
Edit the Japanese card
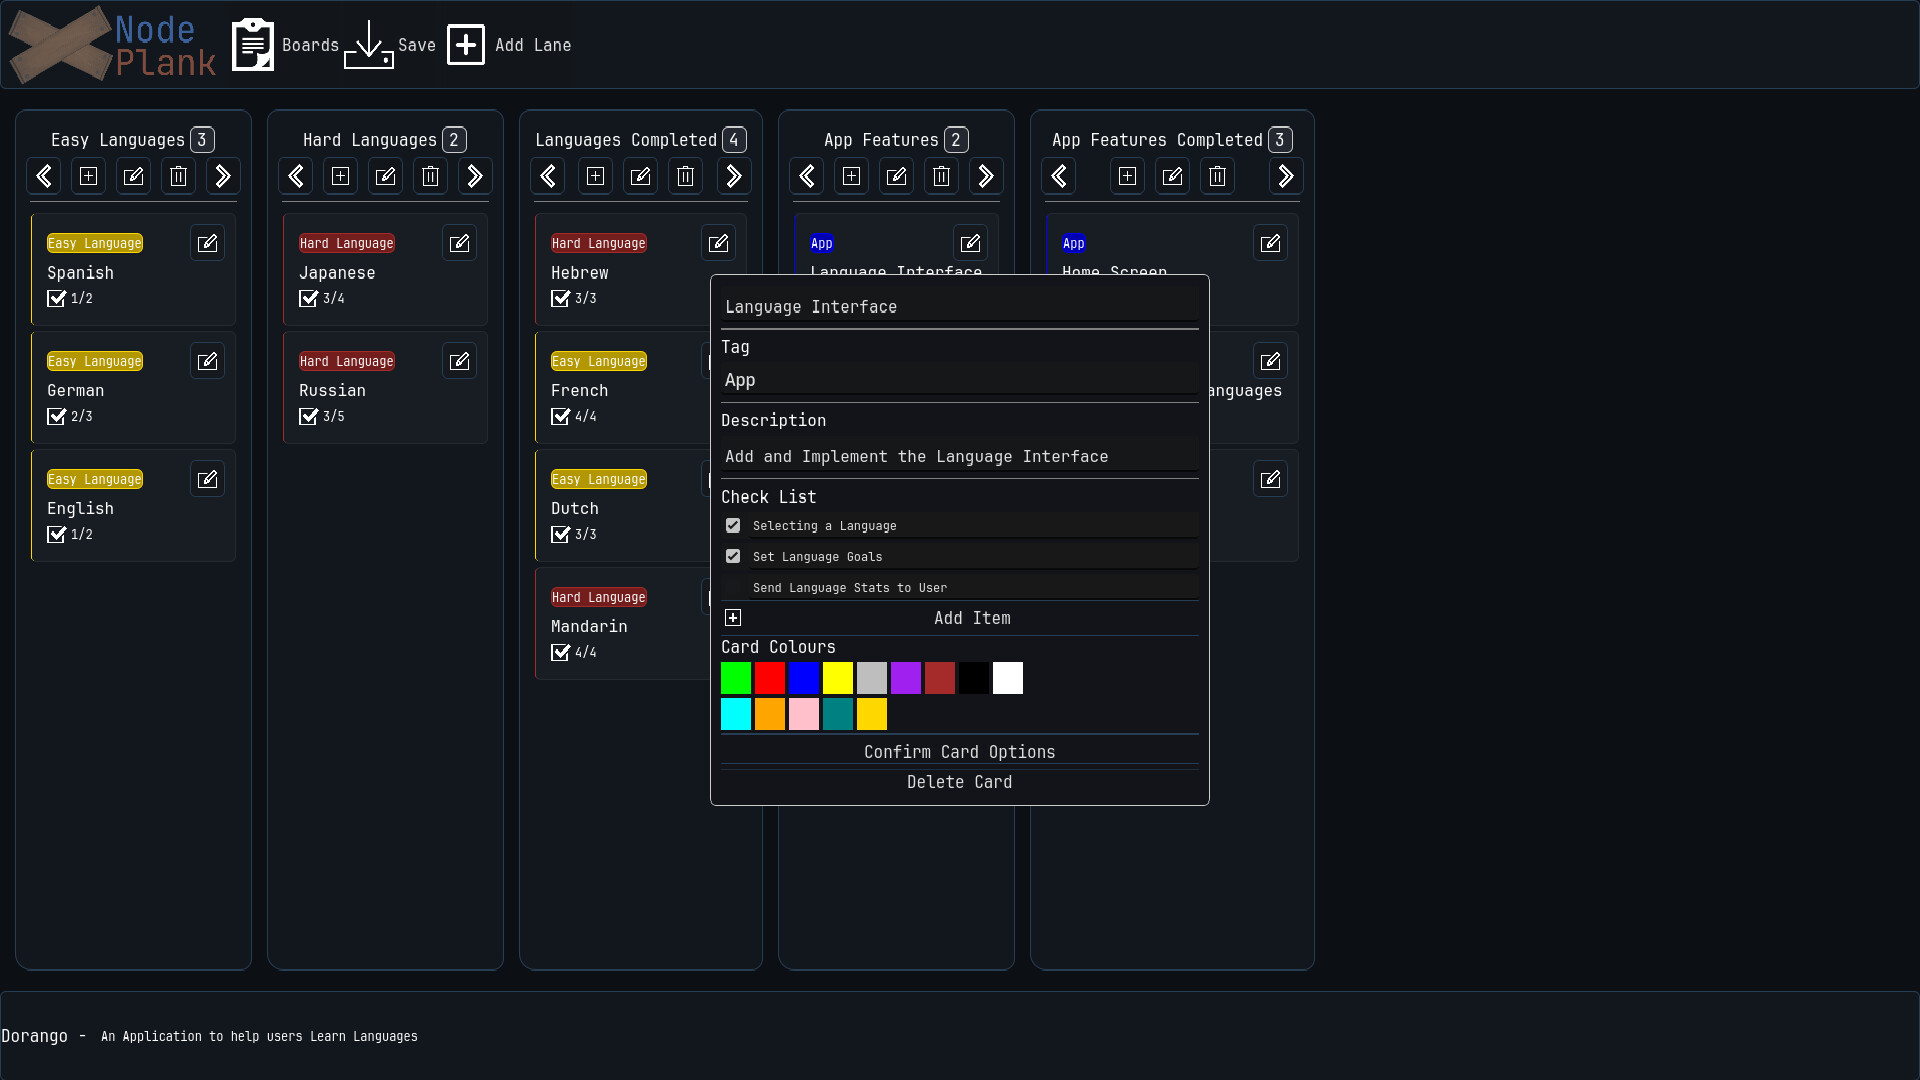(460, 243)
